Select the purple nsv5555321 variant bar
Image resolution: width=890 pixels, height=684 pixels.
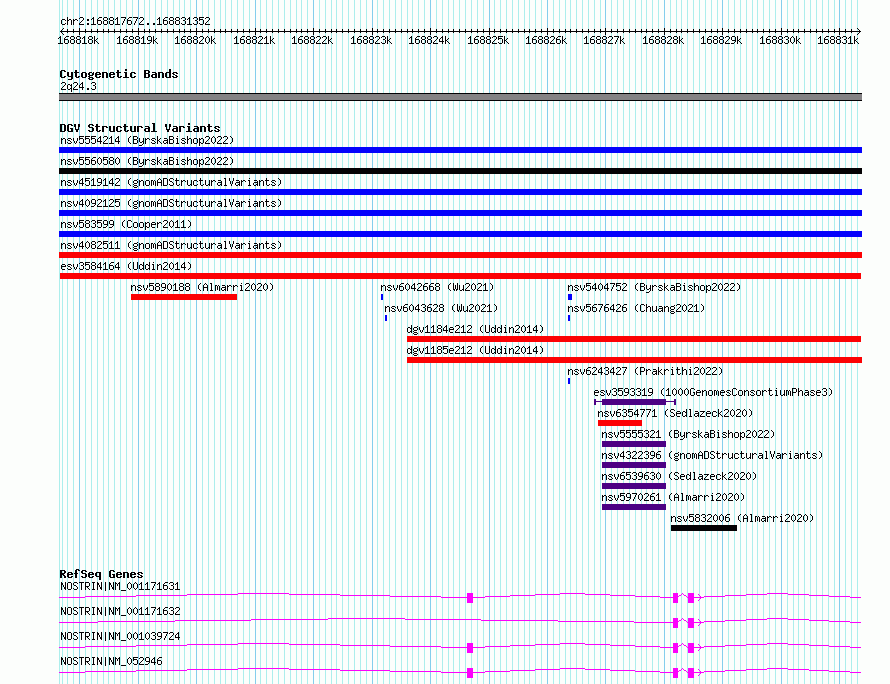coord(634,444)
